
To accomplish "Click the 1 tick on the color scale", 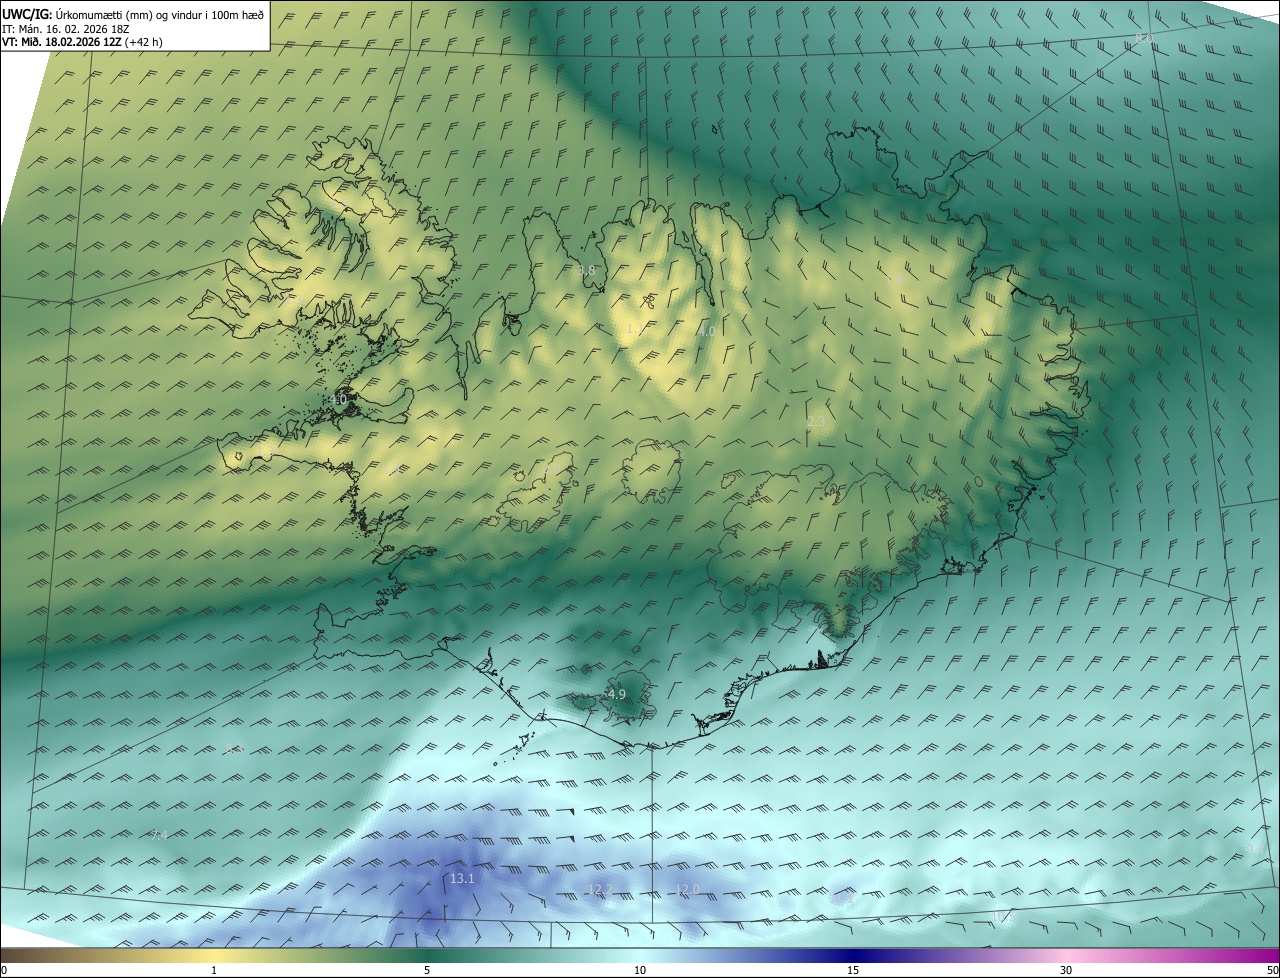I will (x=214, y=970).
